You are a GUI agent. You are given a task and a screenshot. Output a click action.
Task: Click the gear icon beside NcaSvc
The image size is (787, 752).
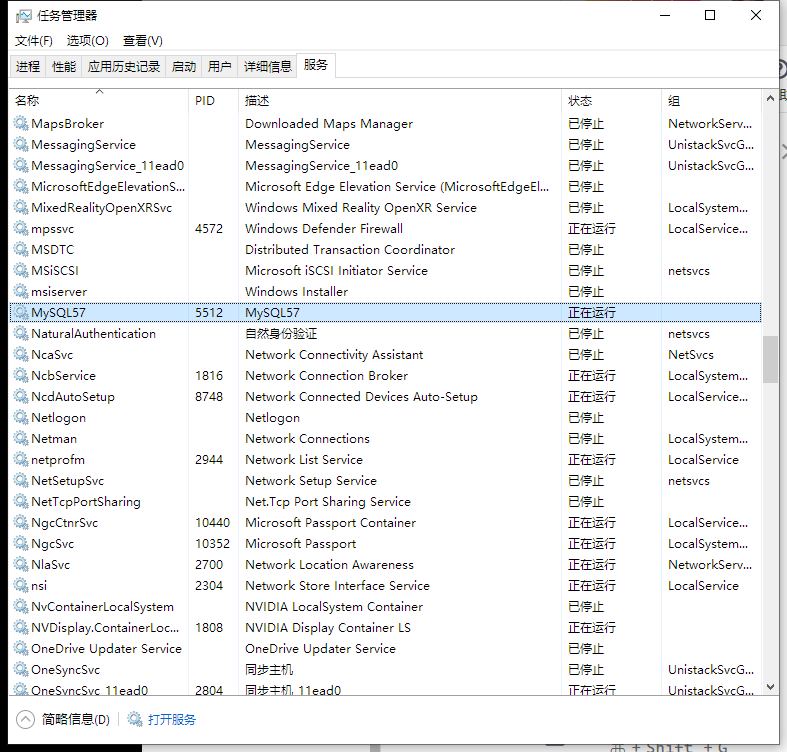(x=21, y=354)
